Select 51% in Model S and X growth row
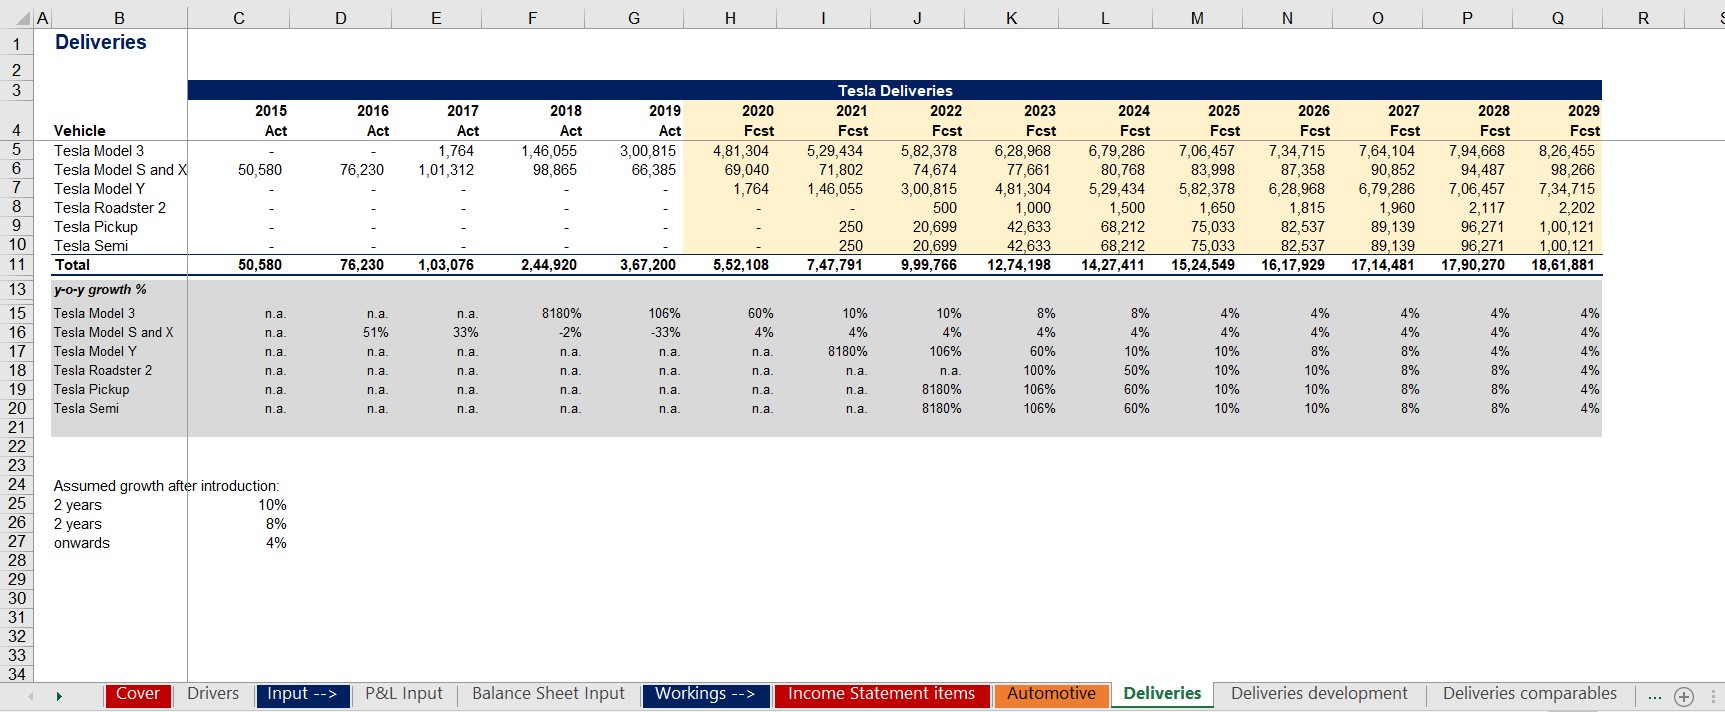The image size is (1725, 712). (x=376, y=333)
